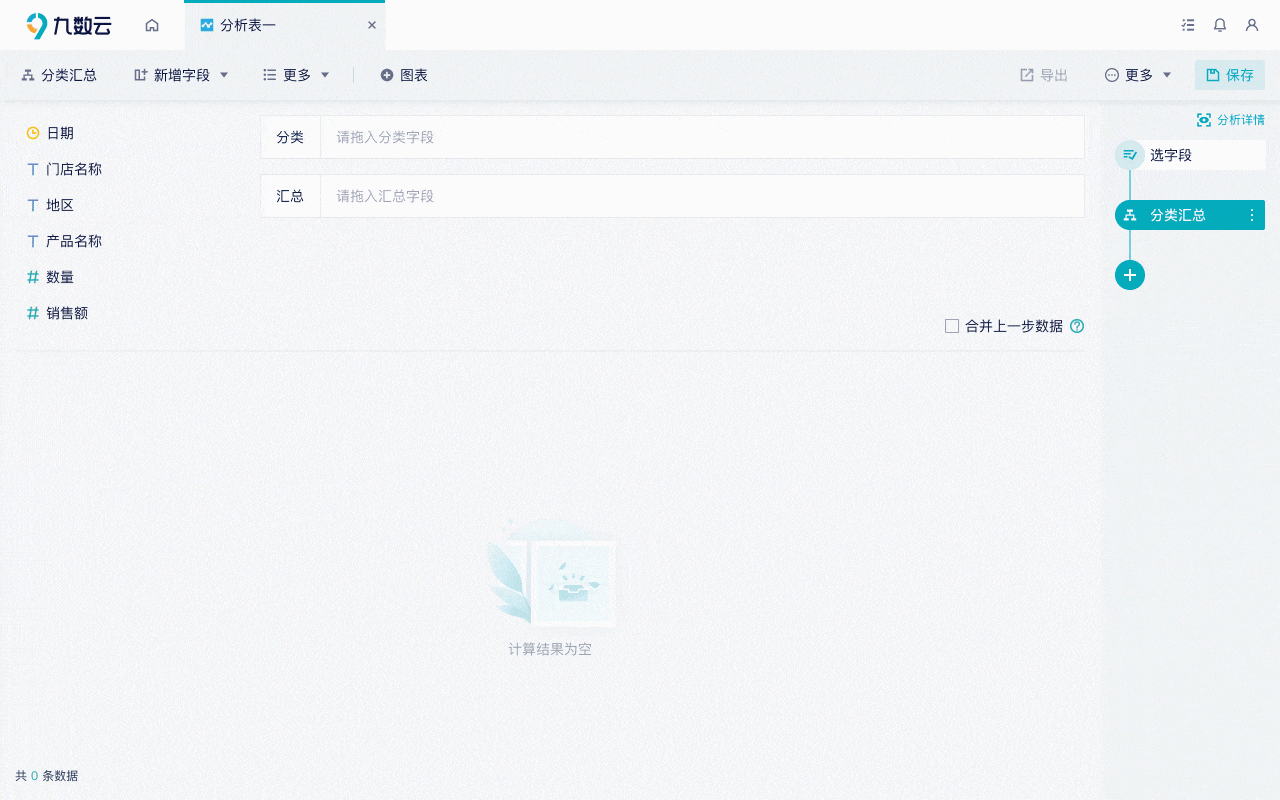Open the 新增字段 dropdown
Viewport: 1280px width, 800px height.
(x=181, y=75)
